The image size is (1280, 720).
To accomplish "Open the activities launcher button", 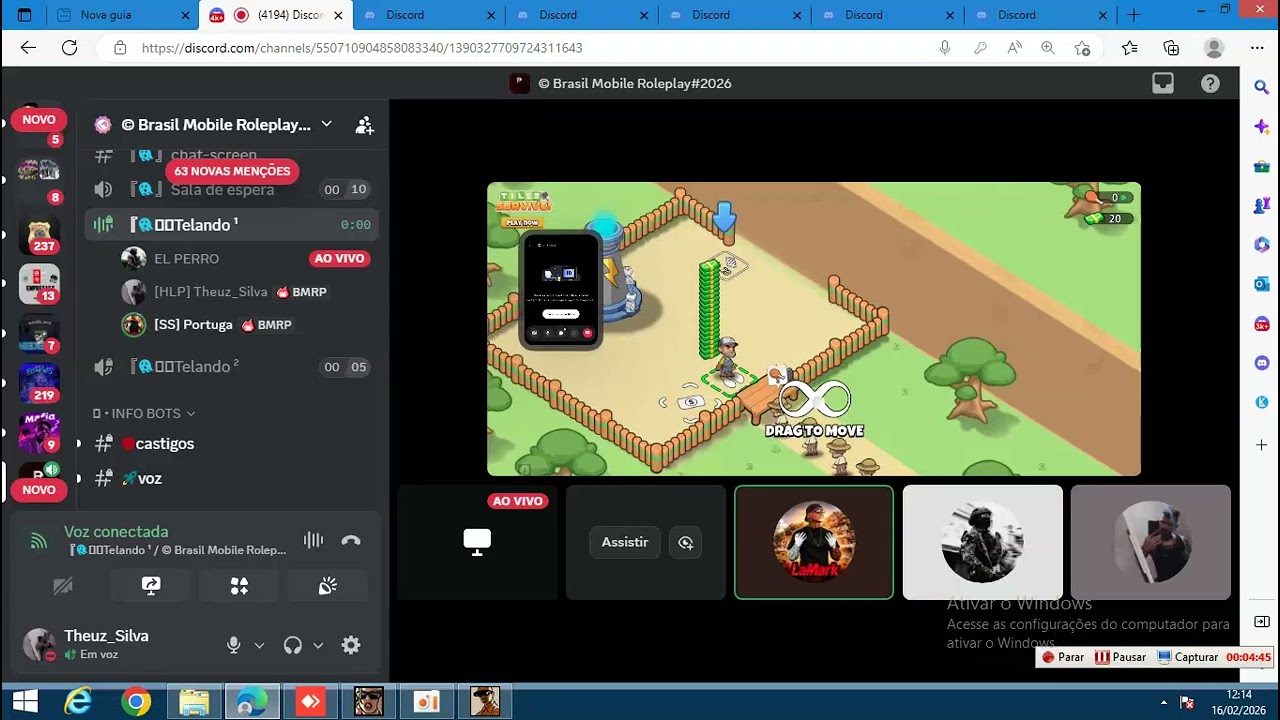I will pyautogui.click(x=239, y=586).
